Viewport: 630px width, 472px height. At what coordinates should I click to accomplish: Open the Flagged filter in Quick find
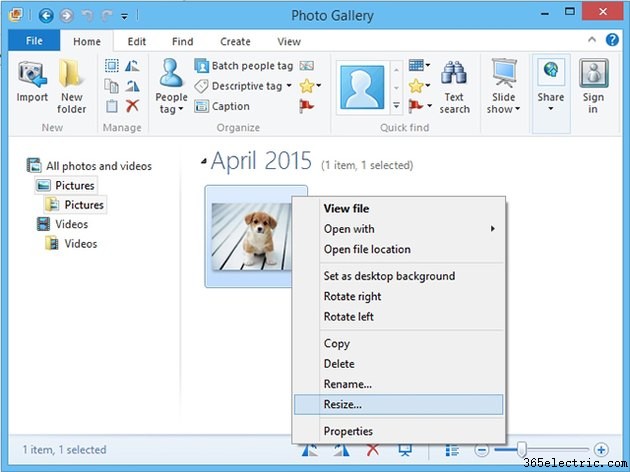420,106
